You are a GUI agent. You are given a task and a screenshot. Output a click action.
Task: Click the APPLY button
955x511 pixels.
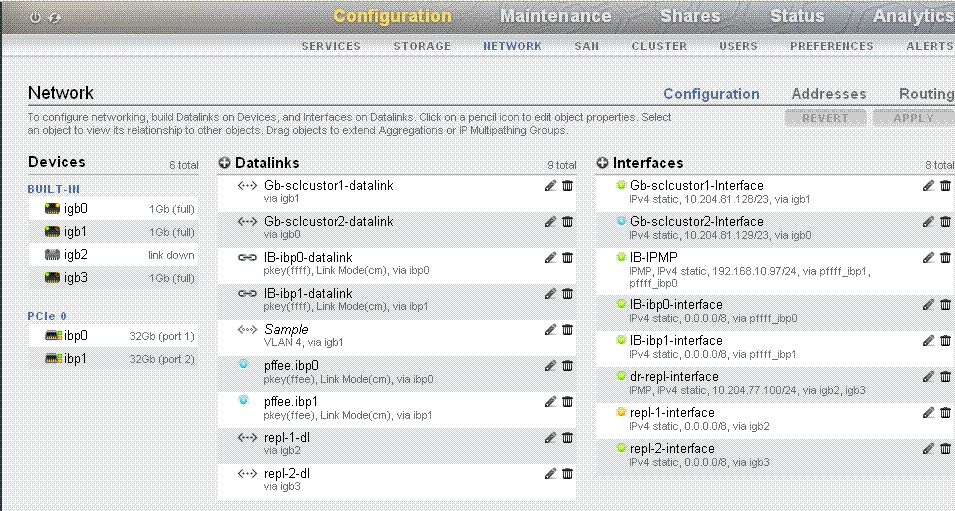pos(913,118)
